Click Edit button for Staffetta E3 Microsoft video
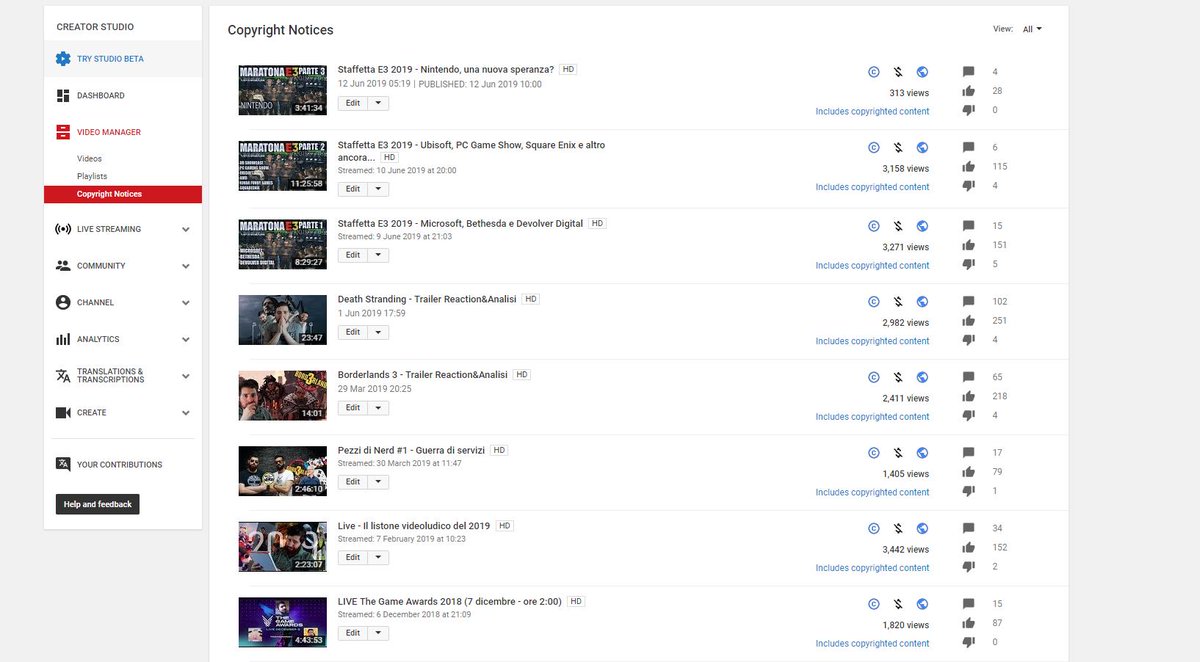The width and height of the screenshot is (1200, 662). tap(353, 255)
